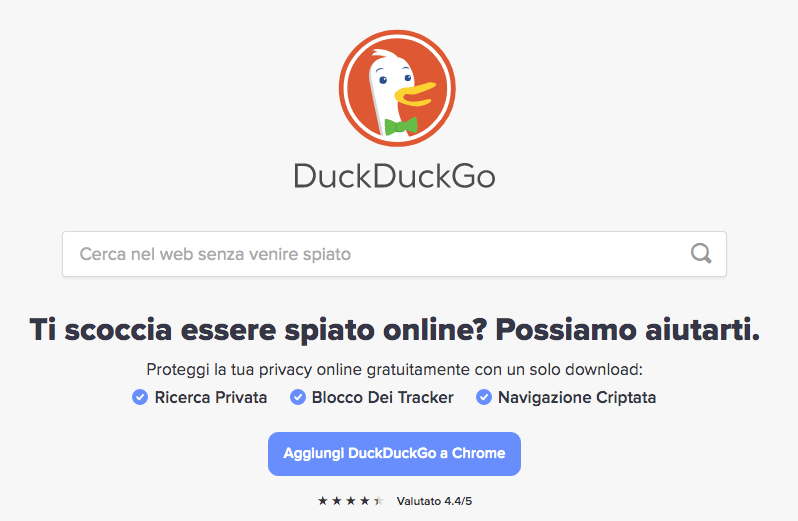This screenshot has height=521, width=798.
Task: Click the DuckDuckGo duck logo
Action: (397, 88)
